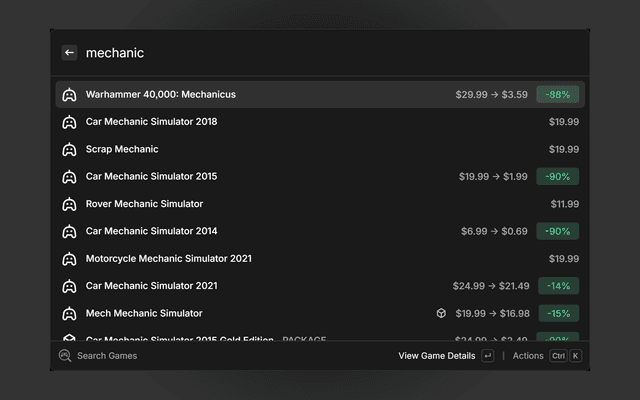Click the Enter key icon in footer

[487, 356]
